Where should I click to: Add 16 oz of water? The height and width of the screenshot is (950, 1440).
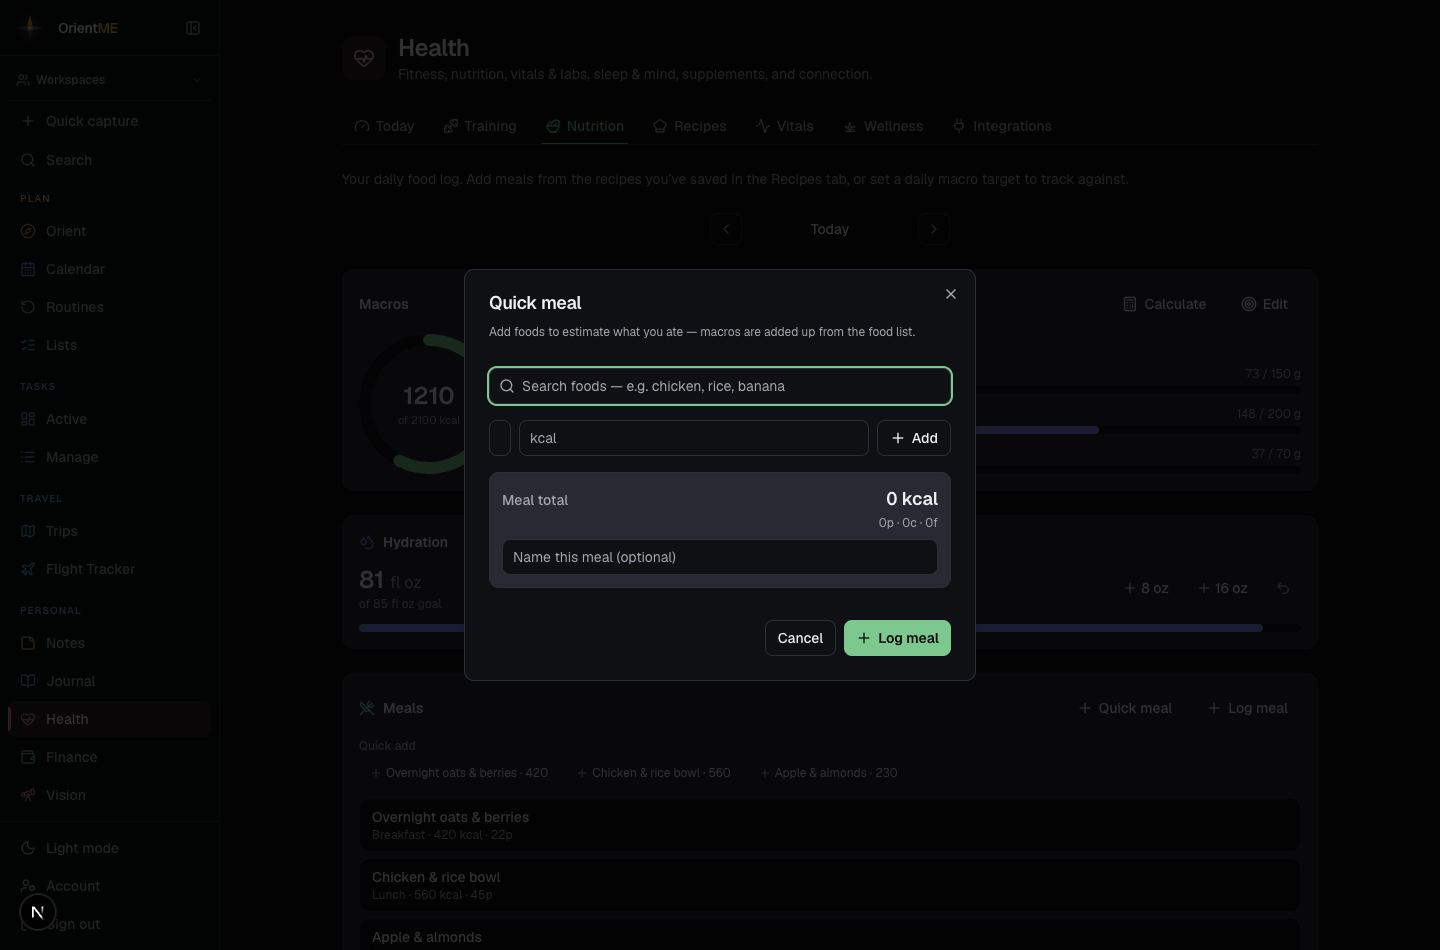(x=1223, y=588)
